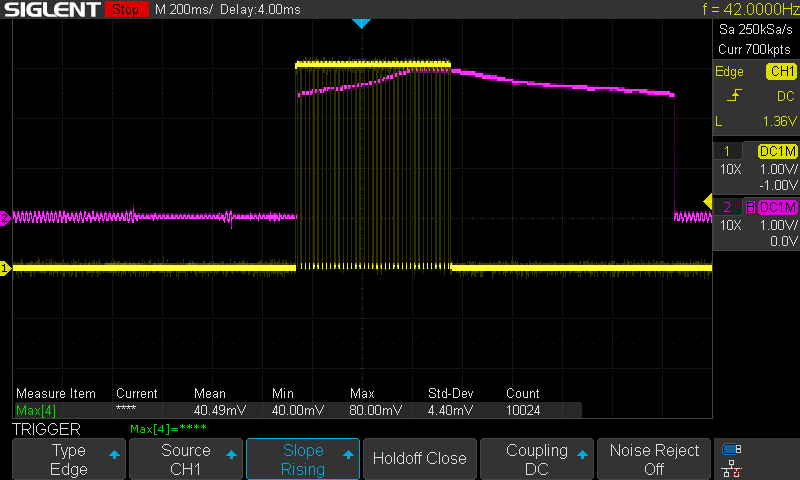
Task: Click the channel 1 ground marker on left edge
Action: (5, 268)
